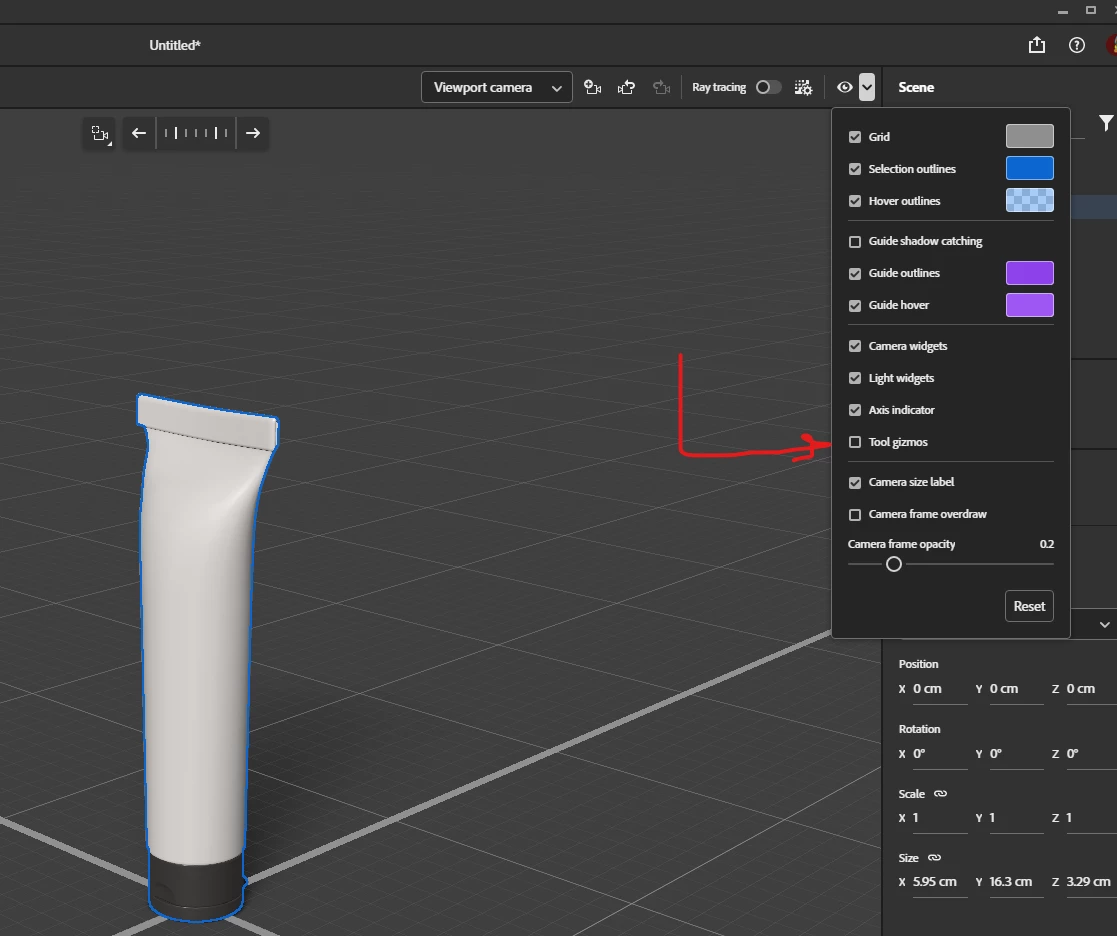Uncheck the Grid checkbox
1117x936 pixels.
(x=855, y=137)
